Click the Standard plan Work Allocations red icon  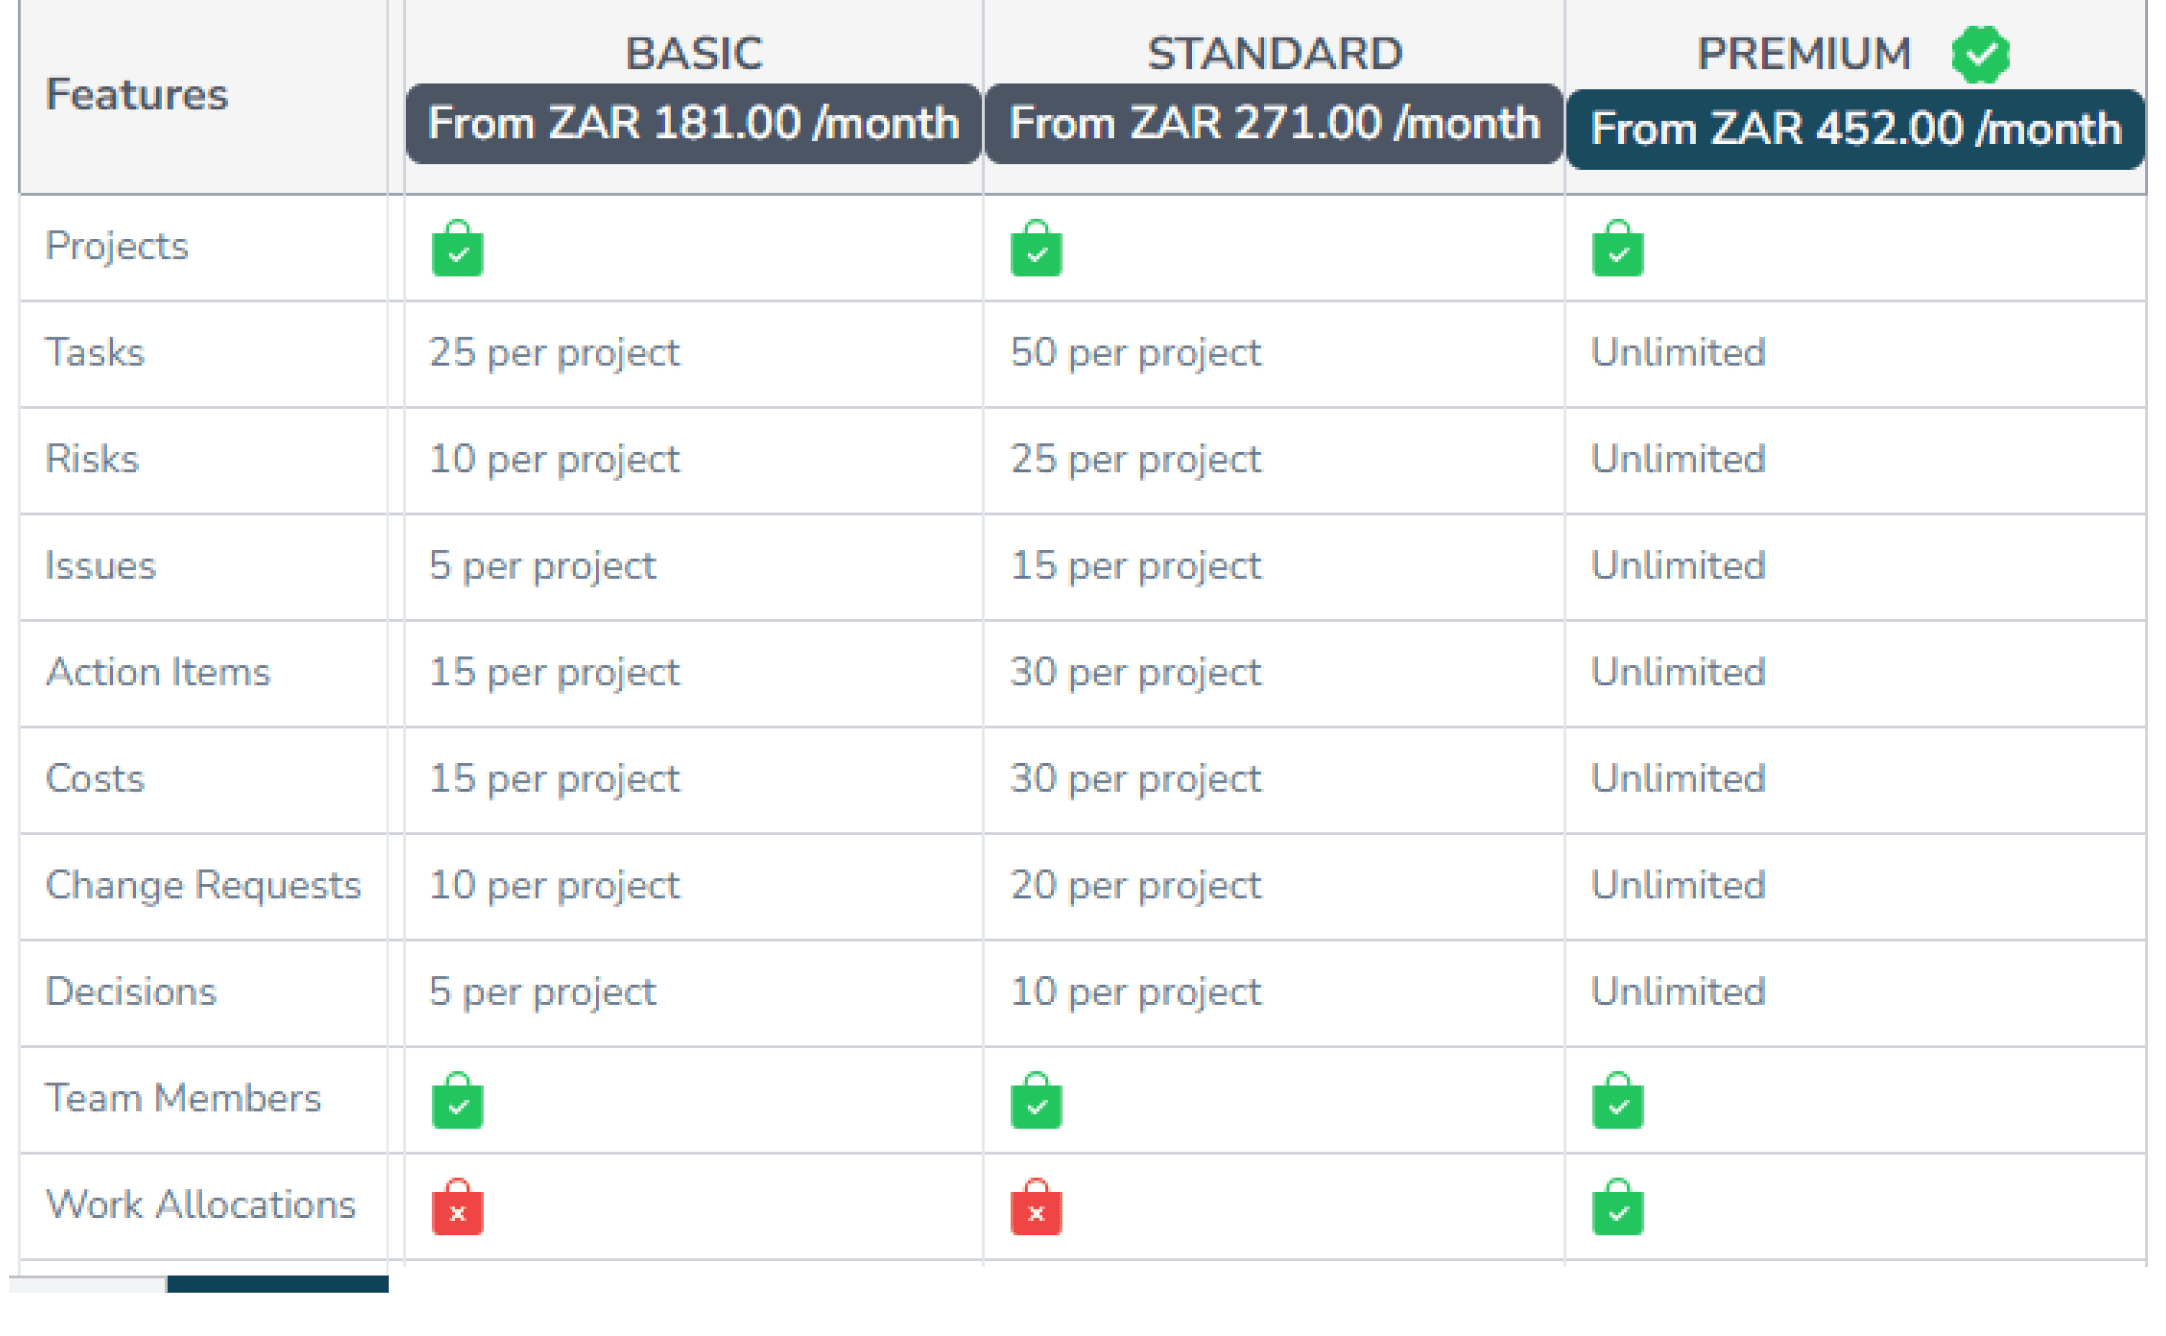tap(1036, 1208)
